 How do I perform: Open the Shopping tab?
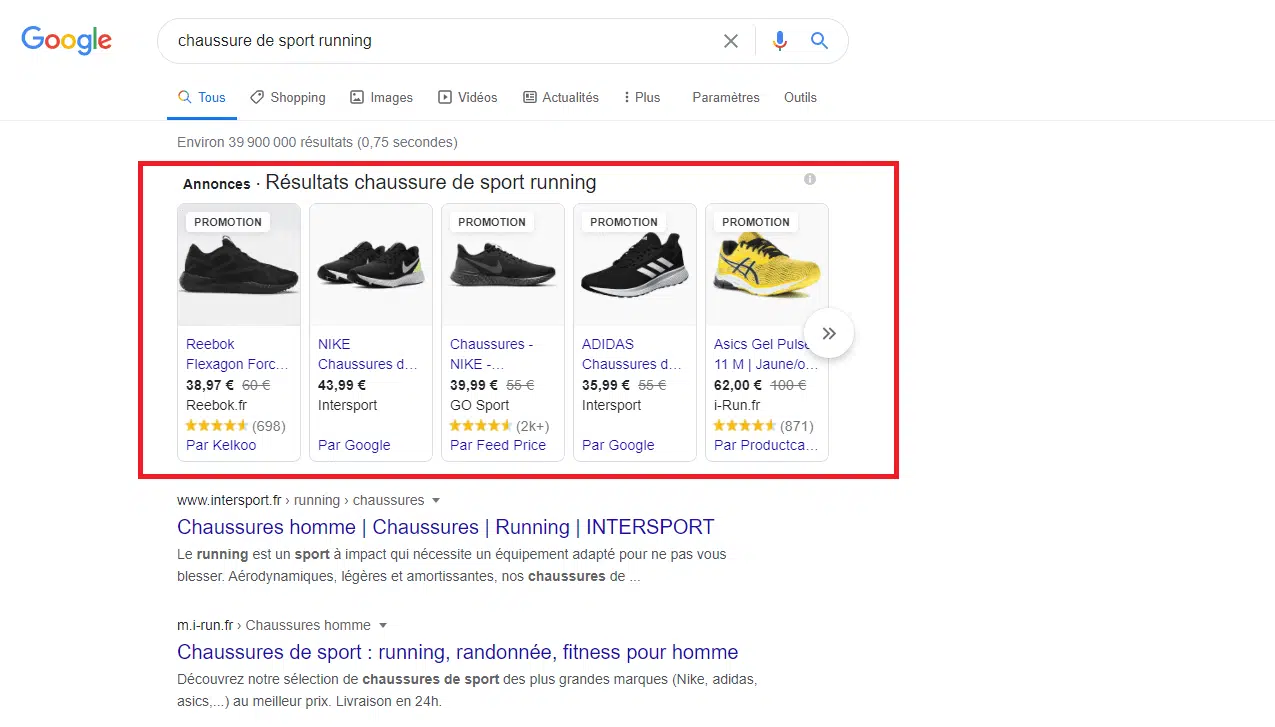[288, 97]
